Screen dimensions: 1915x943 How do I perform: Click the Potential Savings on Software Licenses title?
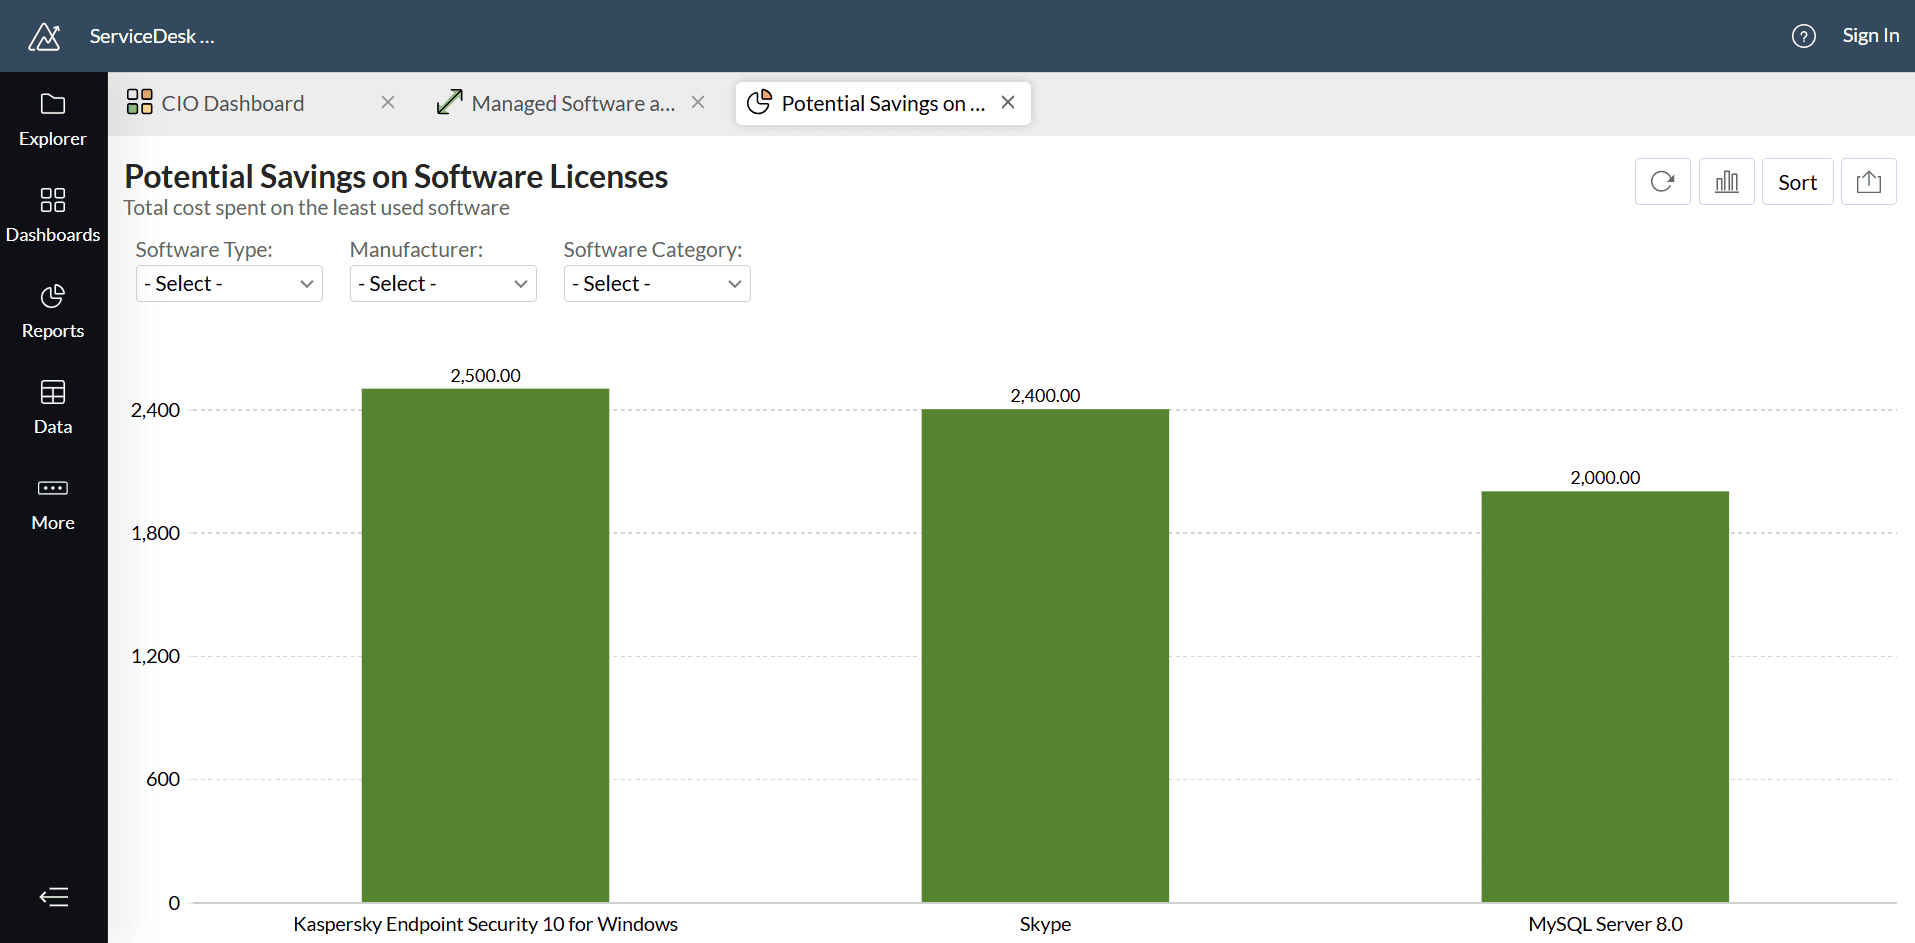[396, 176]
